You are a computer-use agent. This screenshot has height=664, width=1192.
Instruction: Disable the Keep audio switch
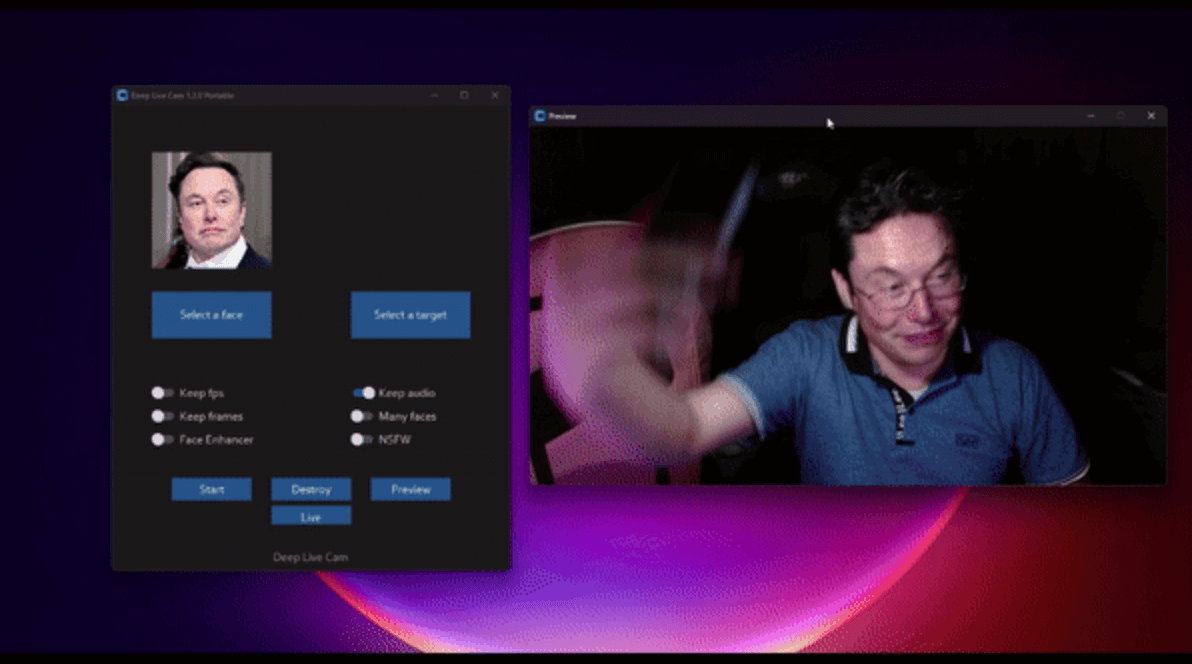363,393
